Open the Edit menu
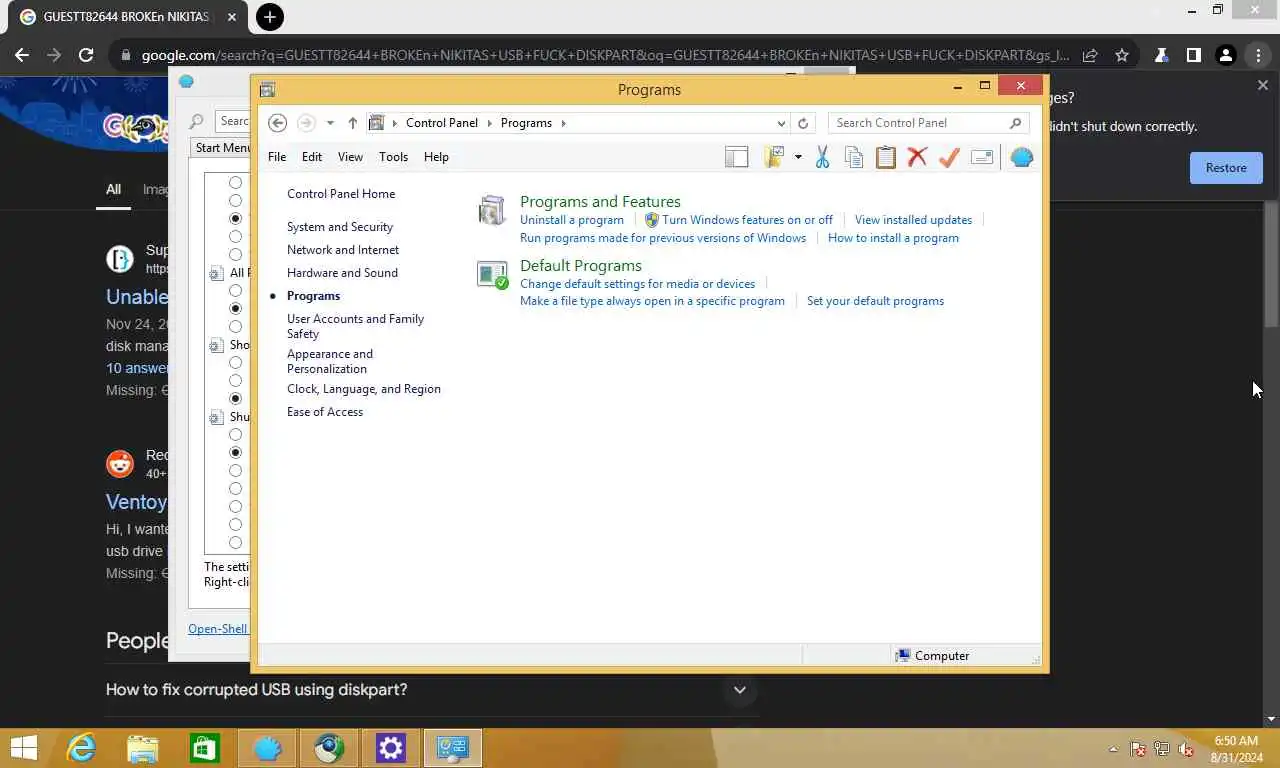1280x768 pixels. pyautogui.click(x=312, y=157)
